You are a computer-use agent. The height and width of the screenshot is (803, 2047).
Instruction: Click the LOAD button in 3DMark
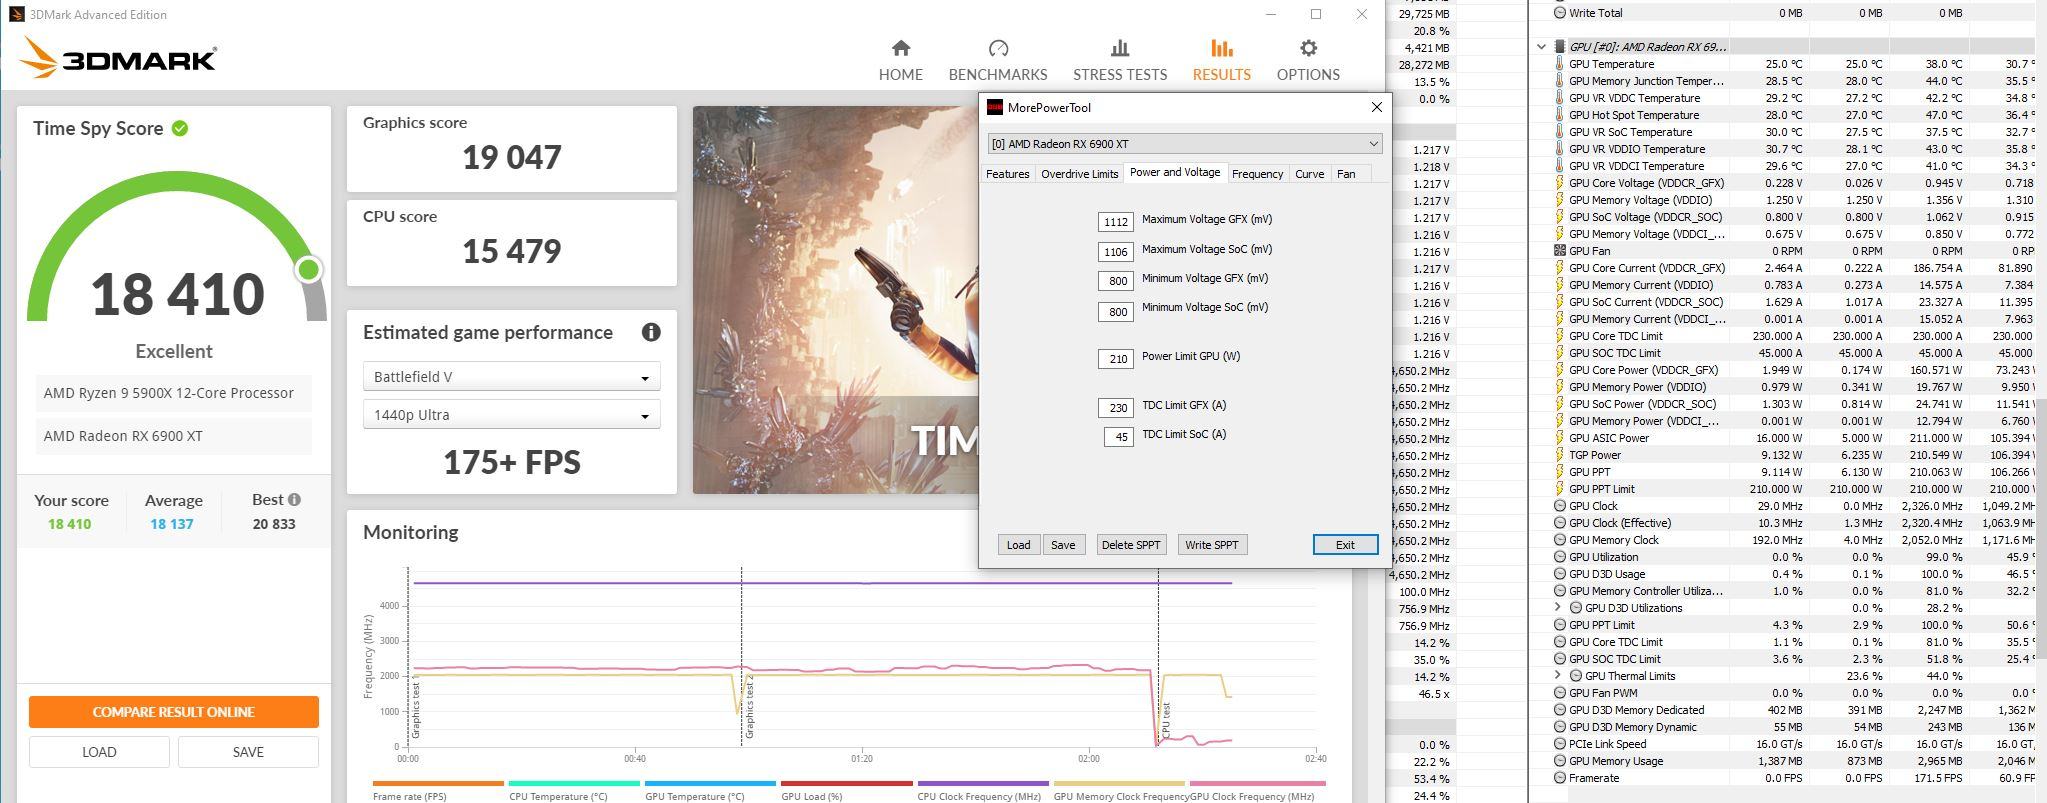click(99, 752)
